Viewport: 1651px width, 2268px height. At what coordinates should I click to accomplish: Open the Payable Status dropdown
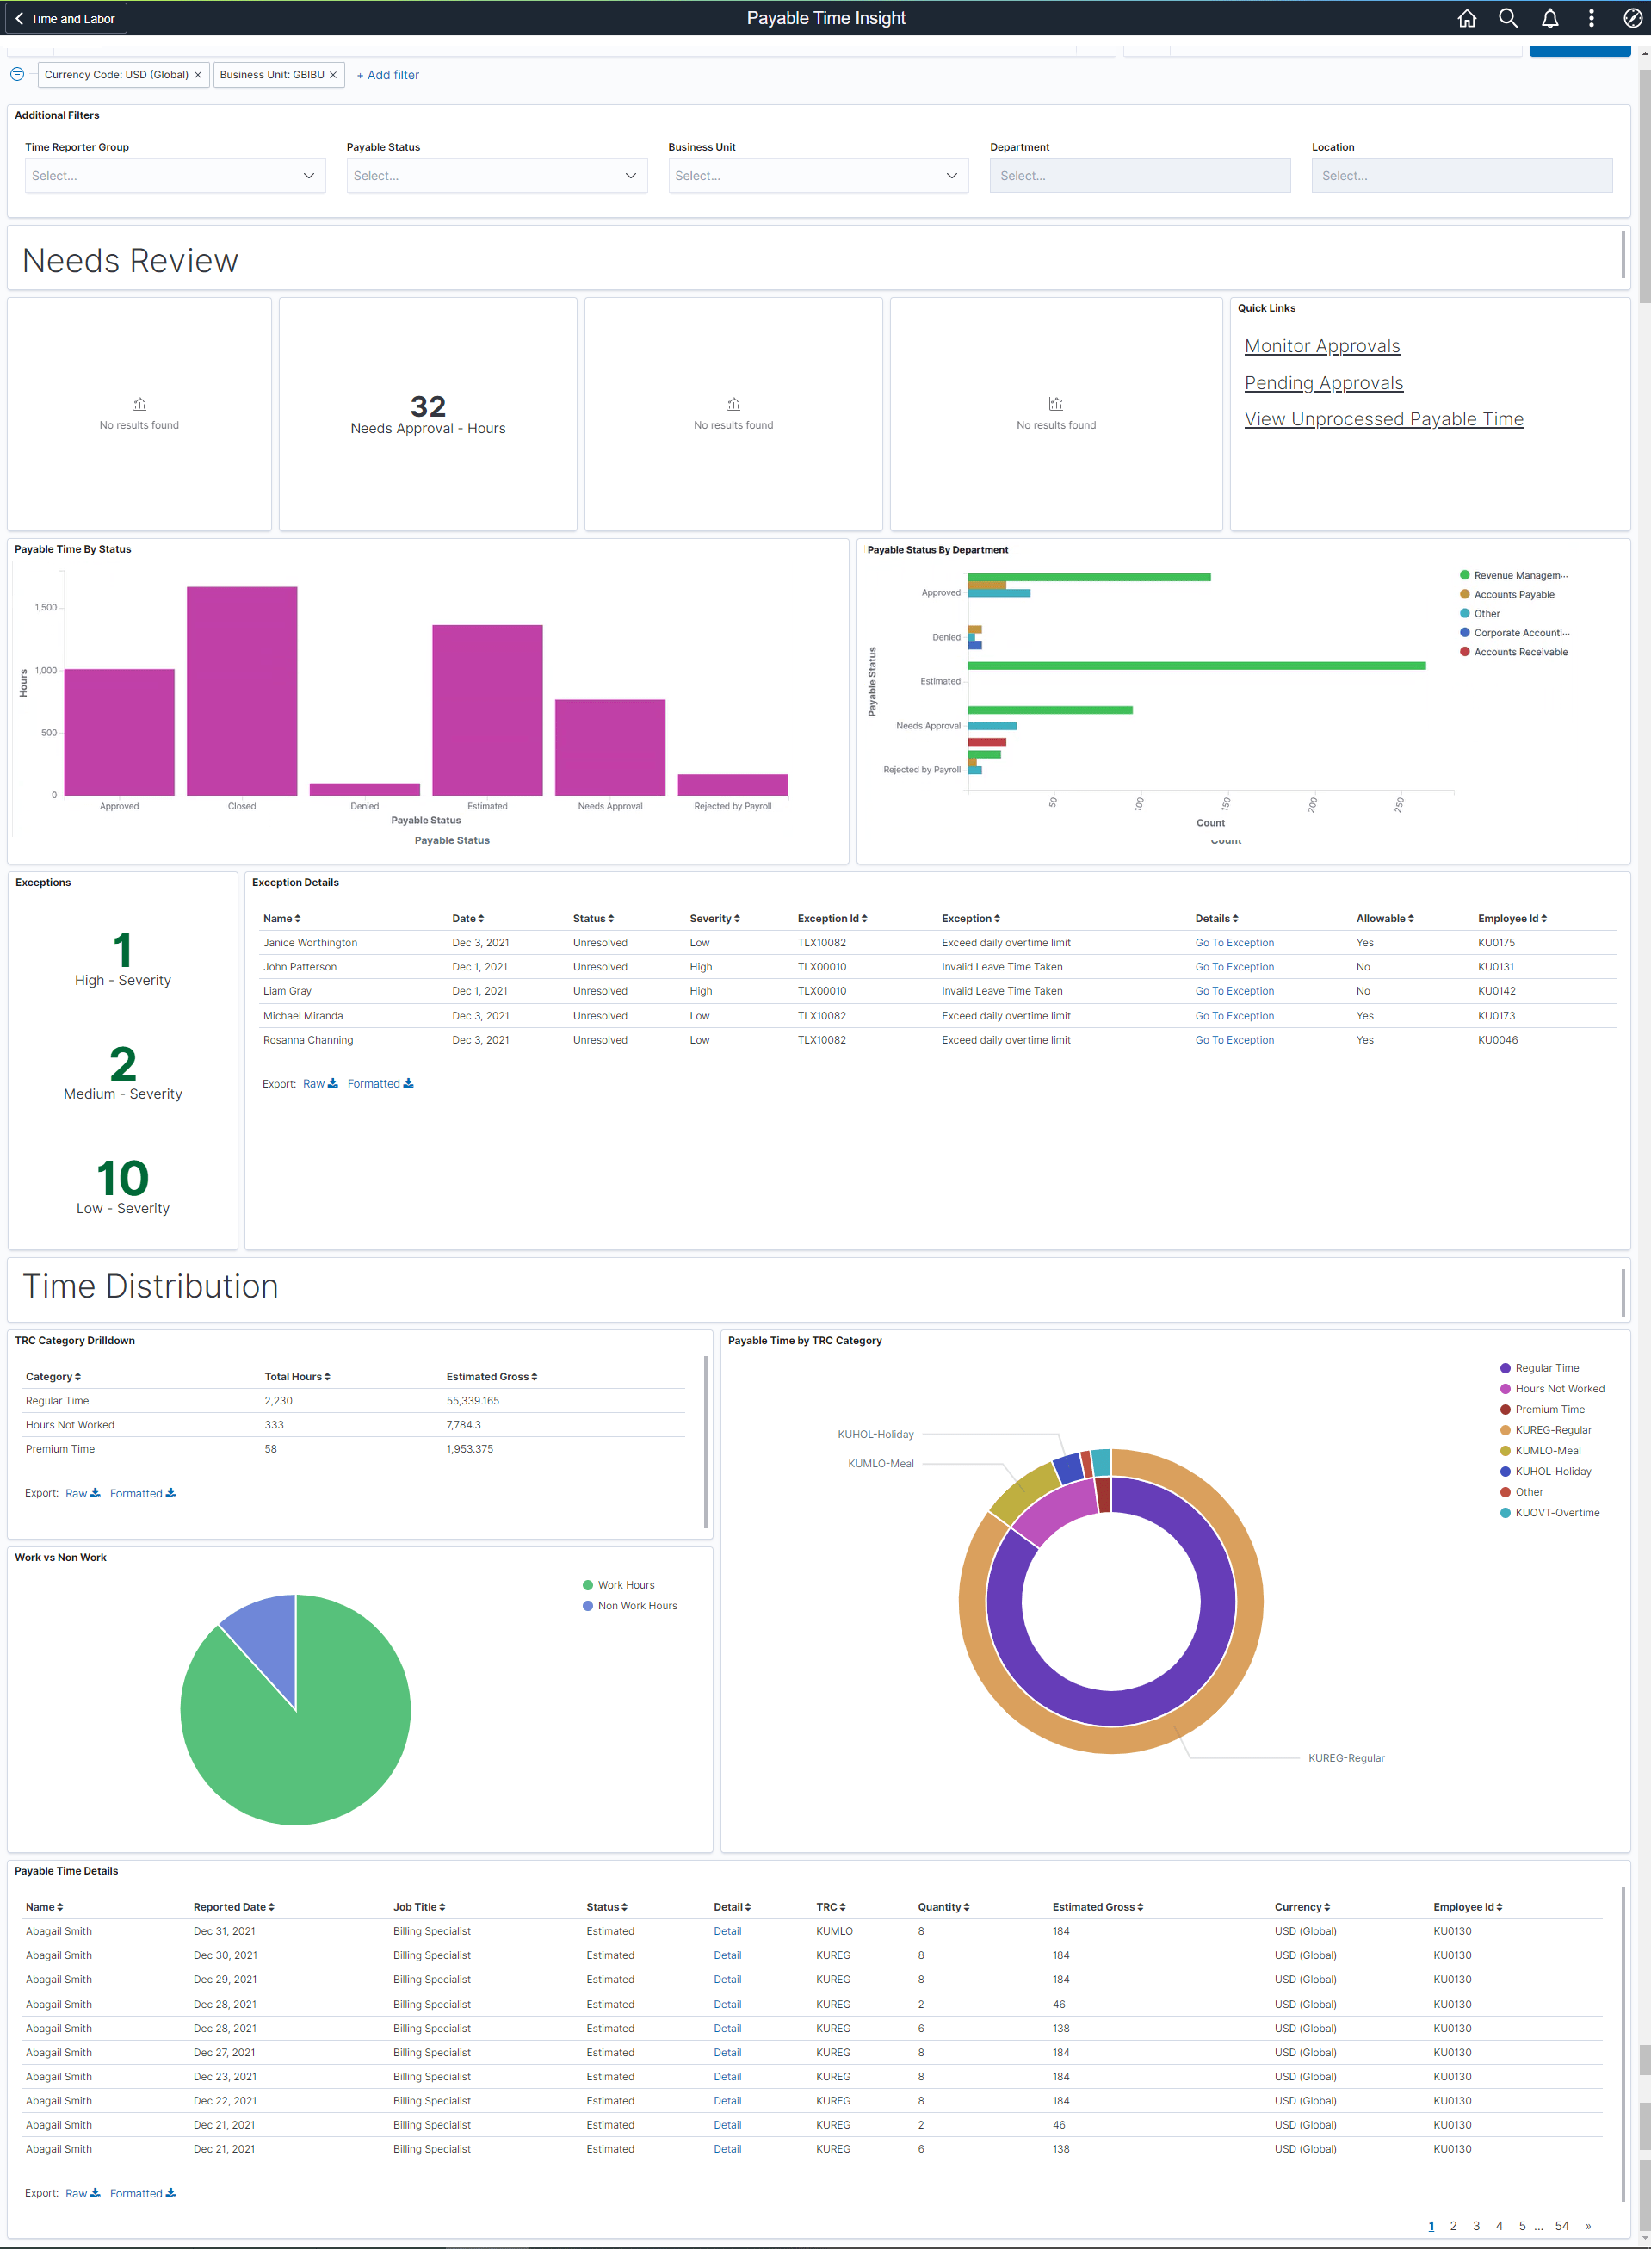pyautogui.click(x=497, y=175)
